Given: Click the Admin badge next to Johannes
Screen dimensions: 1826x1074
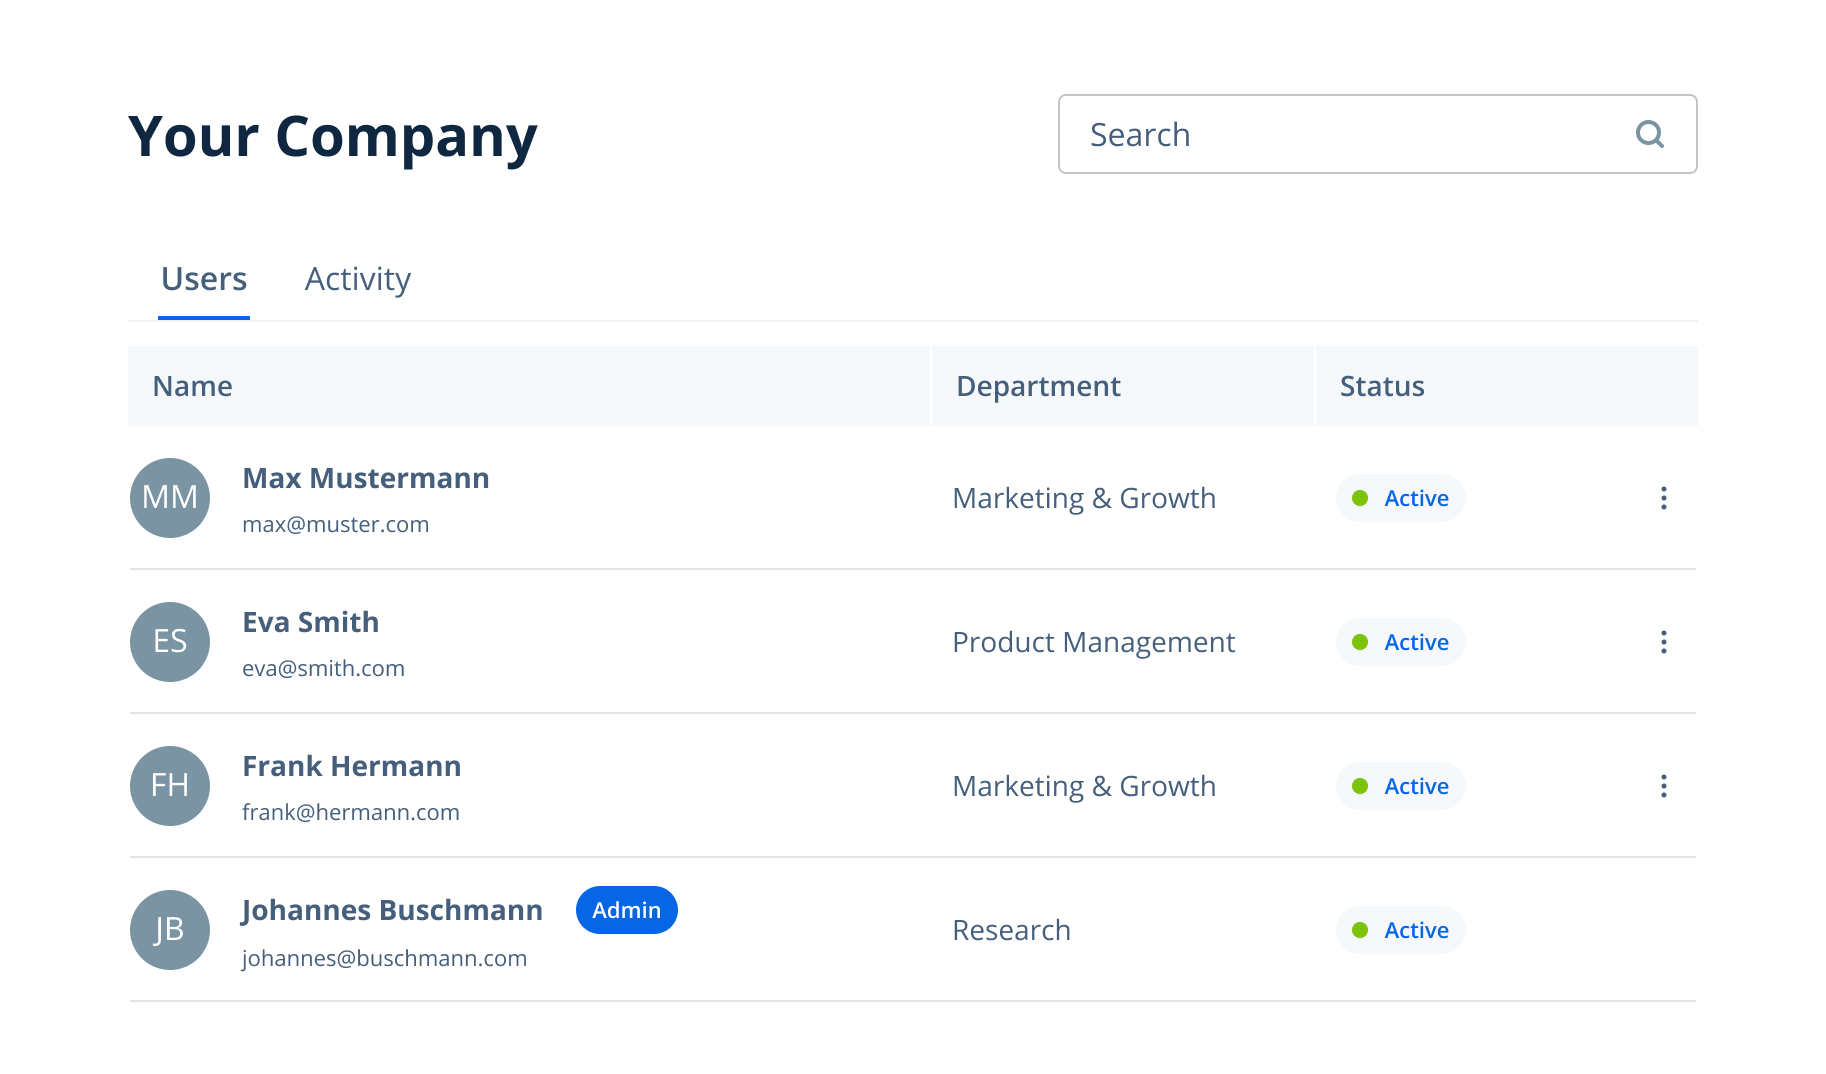Looking at the screenshot, I should pos(626,910).
